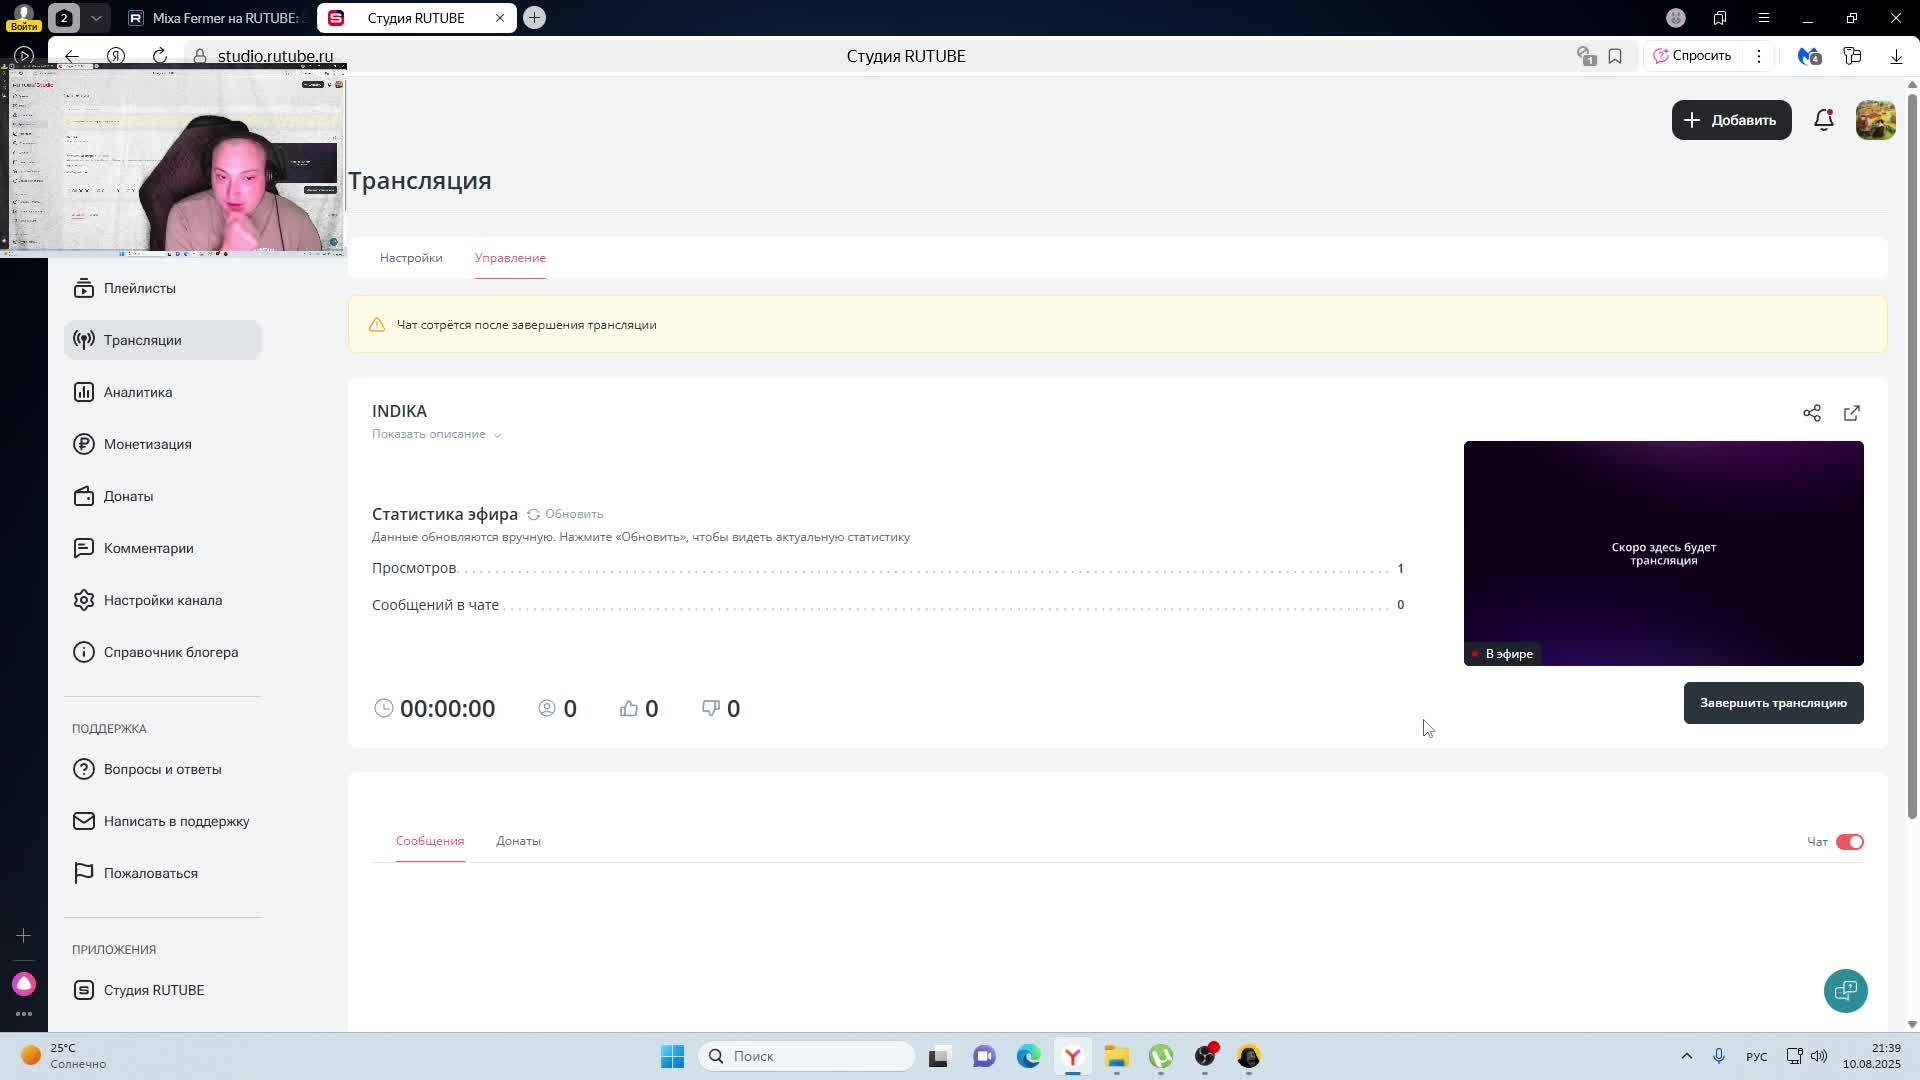Switch to the Донаты tab in chat panel

click(x=518, y=841)
